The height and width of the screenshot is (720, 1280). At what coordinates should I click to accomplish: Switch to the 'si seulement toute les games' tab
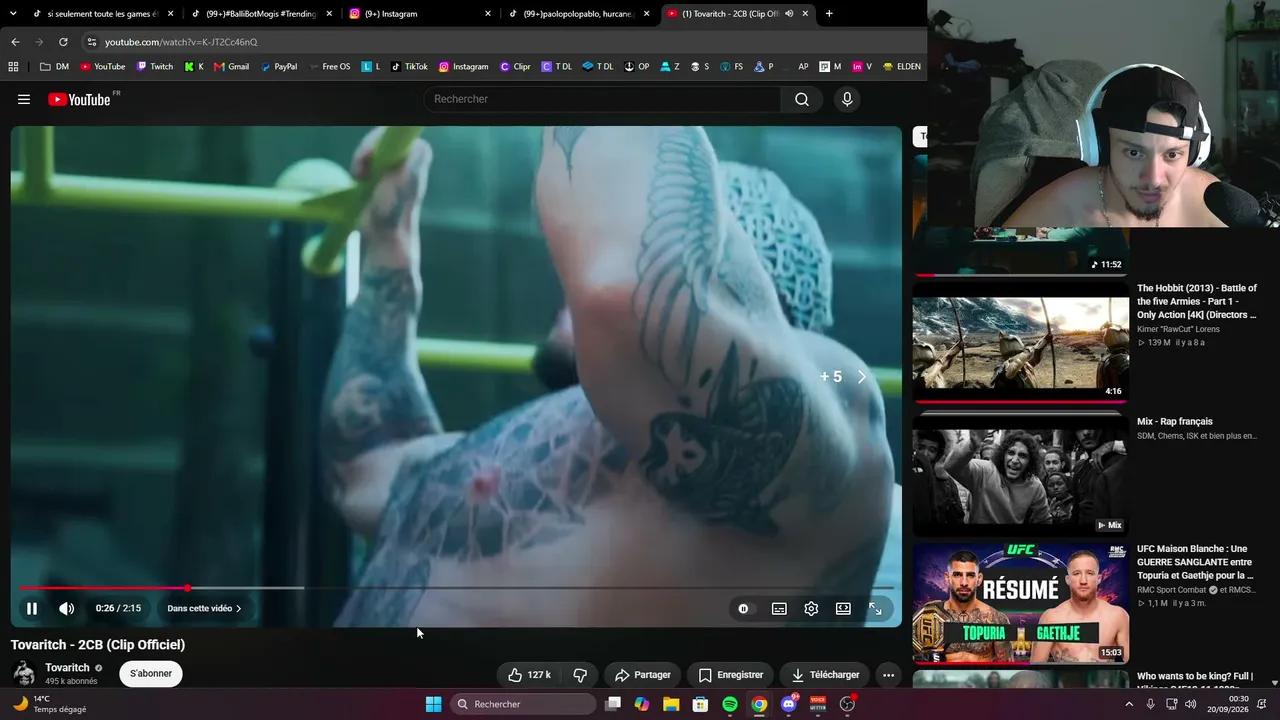click(102, 13)
